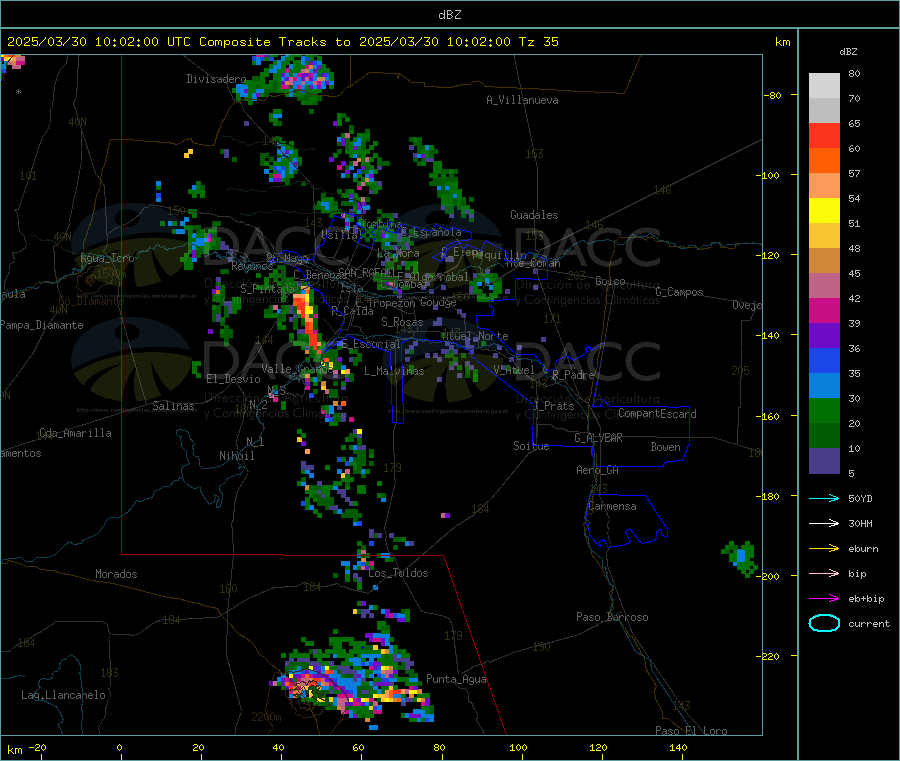900x761 pixels.
Task: Click the 65 dBZ red color swatch
Action: [x=824, y=135]
